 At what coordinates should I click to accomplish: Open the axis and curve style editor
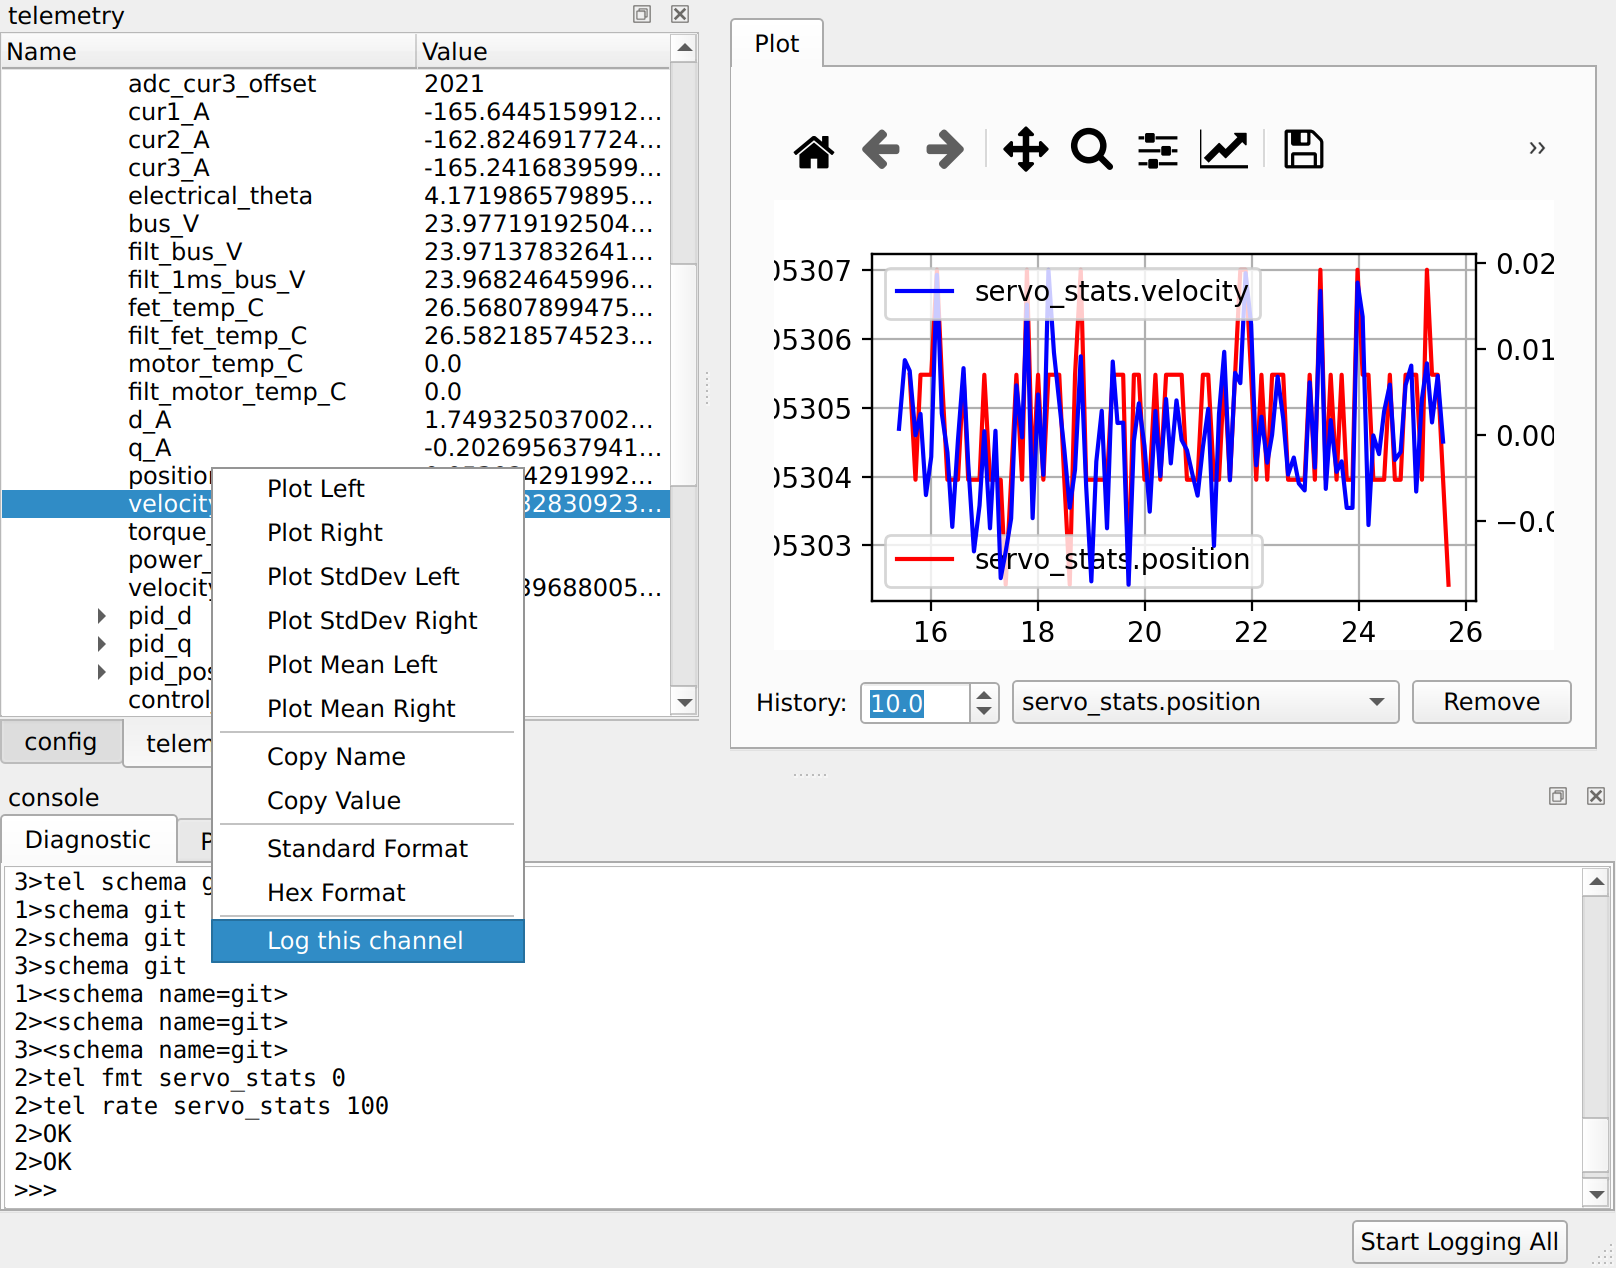(x=1223, y=148)
